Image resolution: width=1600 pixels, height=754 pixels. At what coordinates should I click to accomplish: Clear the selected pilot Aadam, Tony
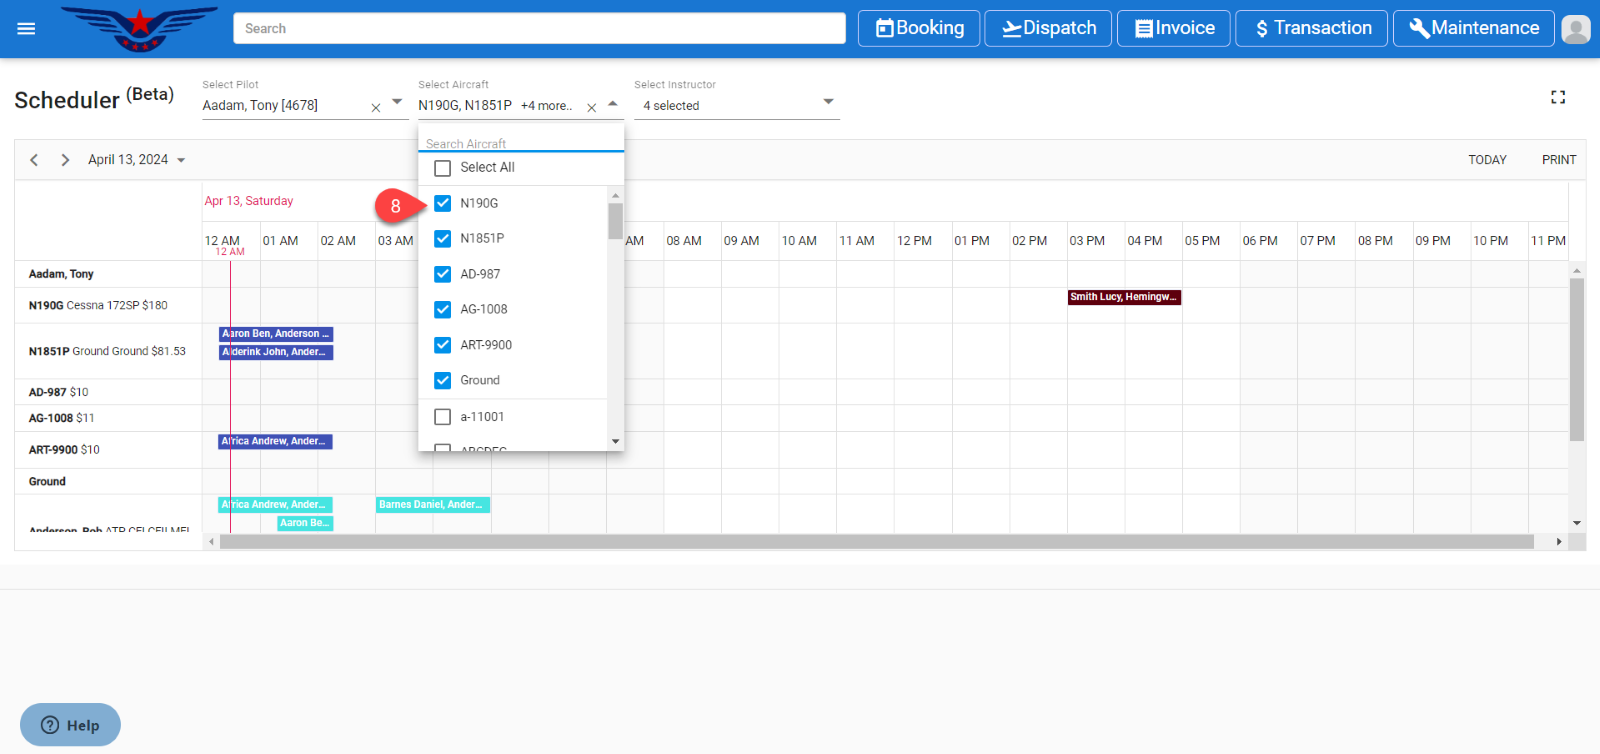point(376,107)
